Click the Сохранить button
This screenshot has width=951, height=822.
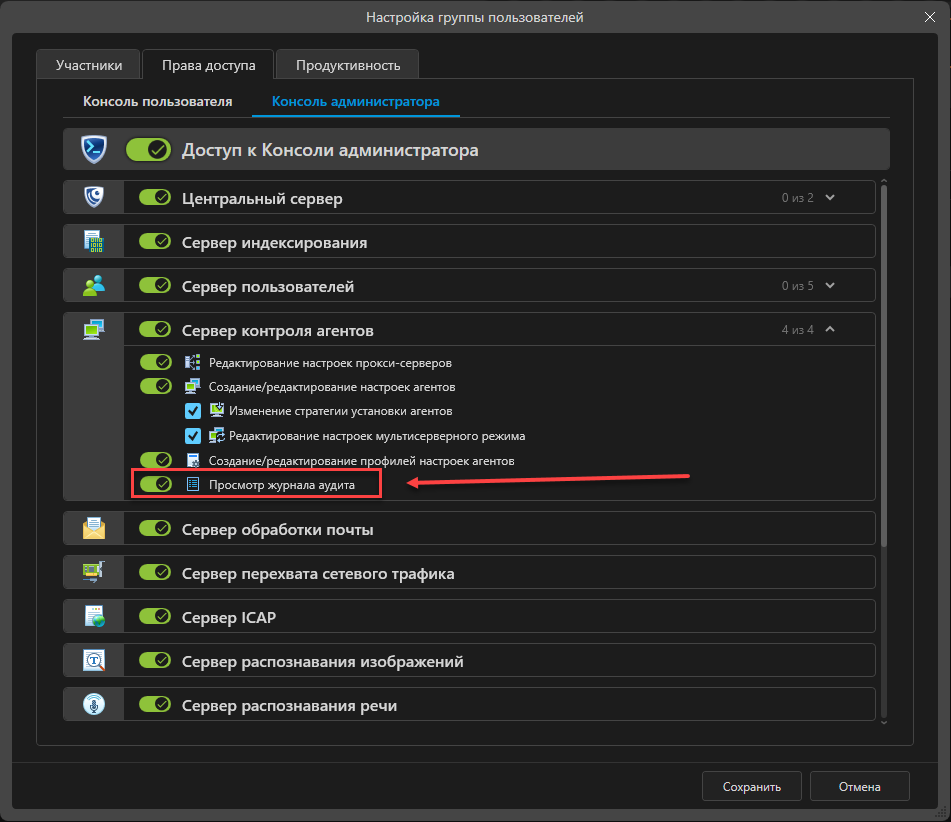tap(751, 787)
